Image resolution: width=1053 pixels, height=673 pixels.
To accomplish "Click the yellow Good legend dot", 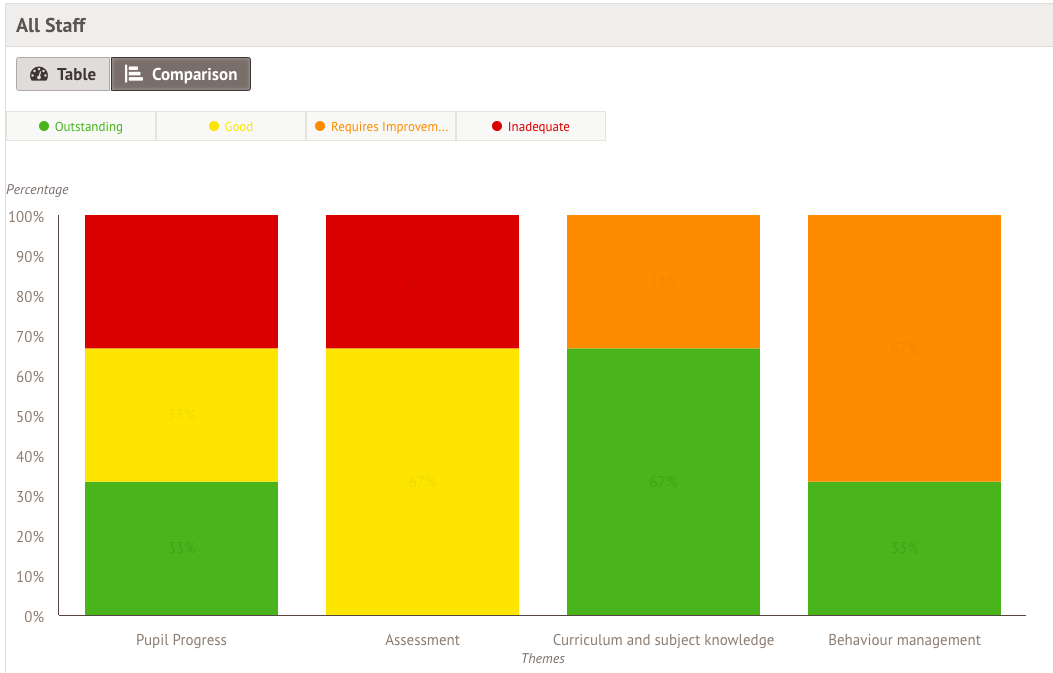I will [x=214, y=127].
